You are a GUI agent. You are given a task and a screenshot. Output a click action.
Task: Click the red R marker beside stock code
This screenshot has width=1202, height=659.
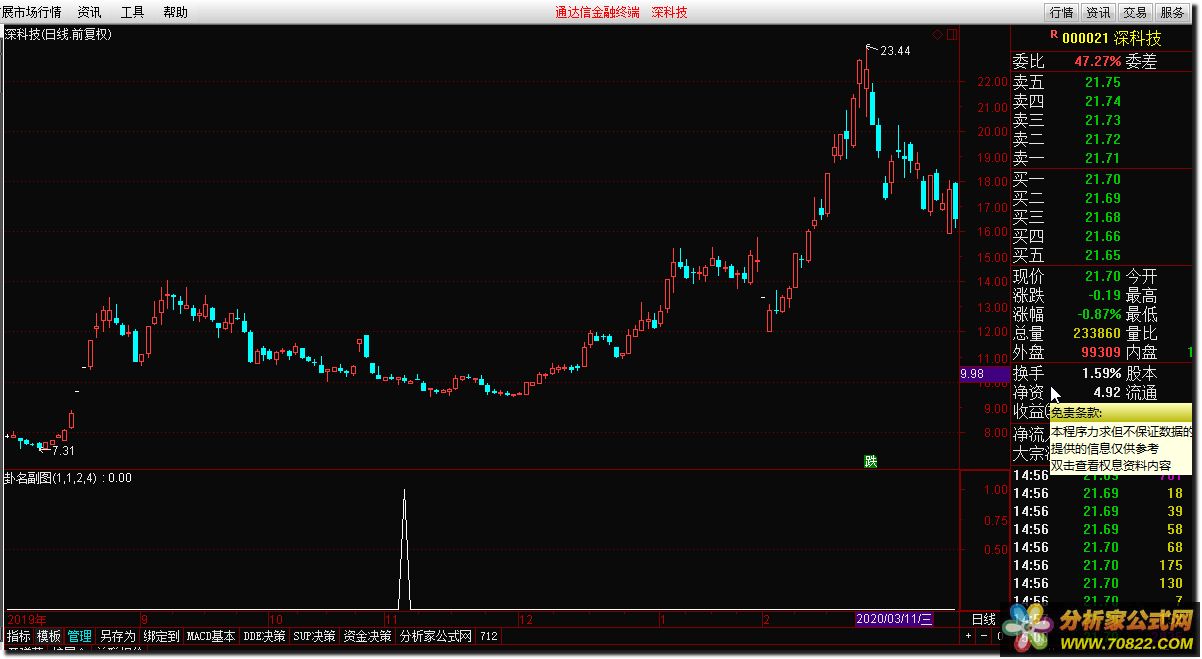[1053, 35]
